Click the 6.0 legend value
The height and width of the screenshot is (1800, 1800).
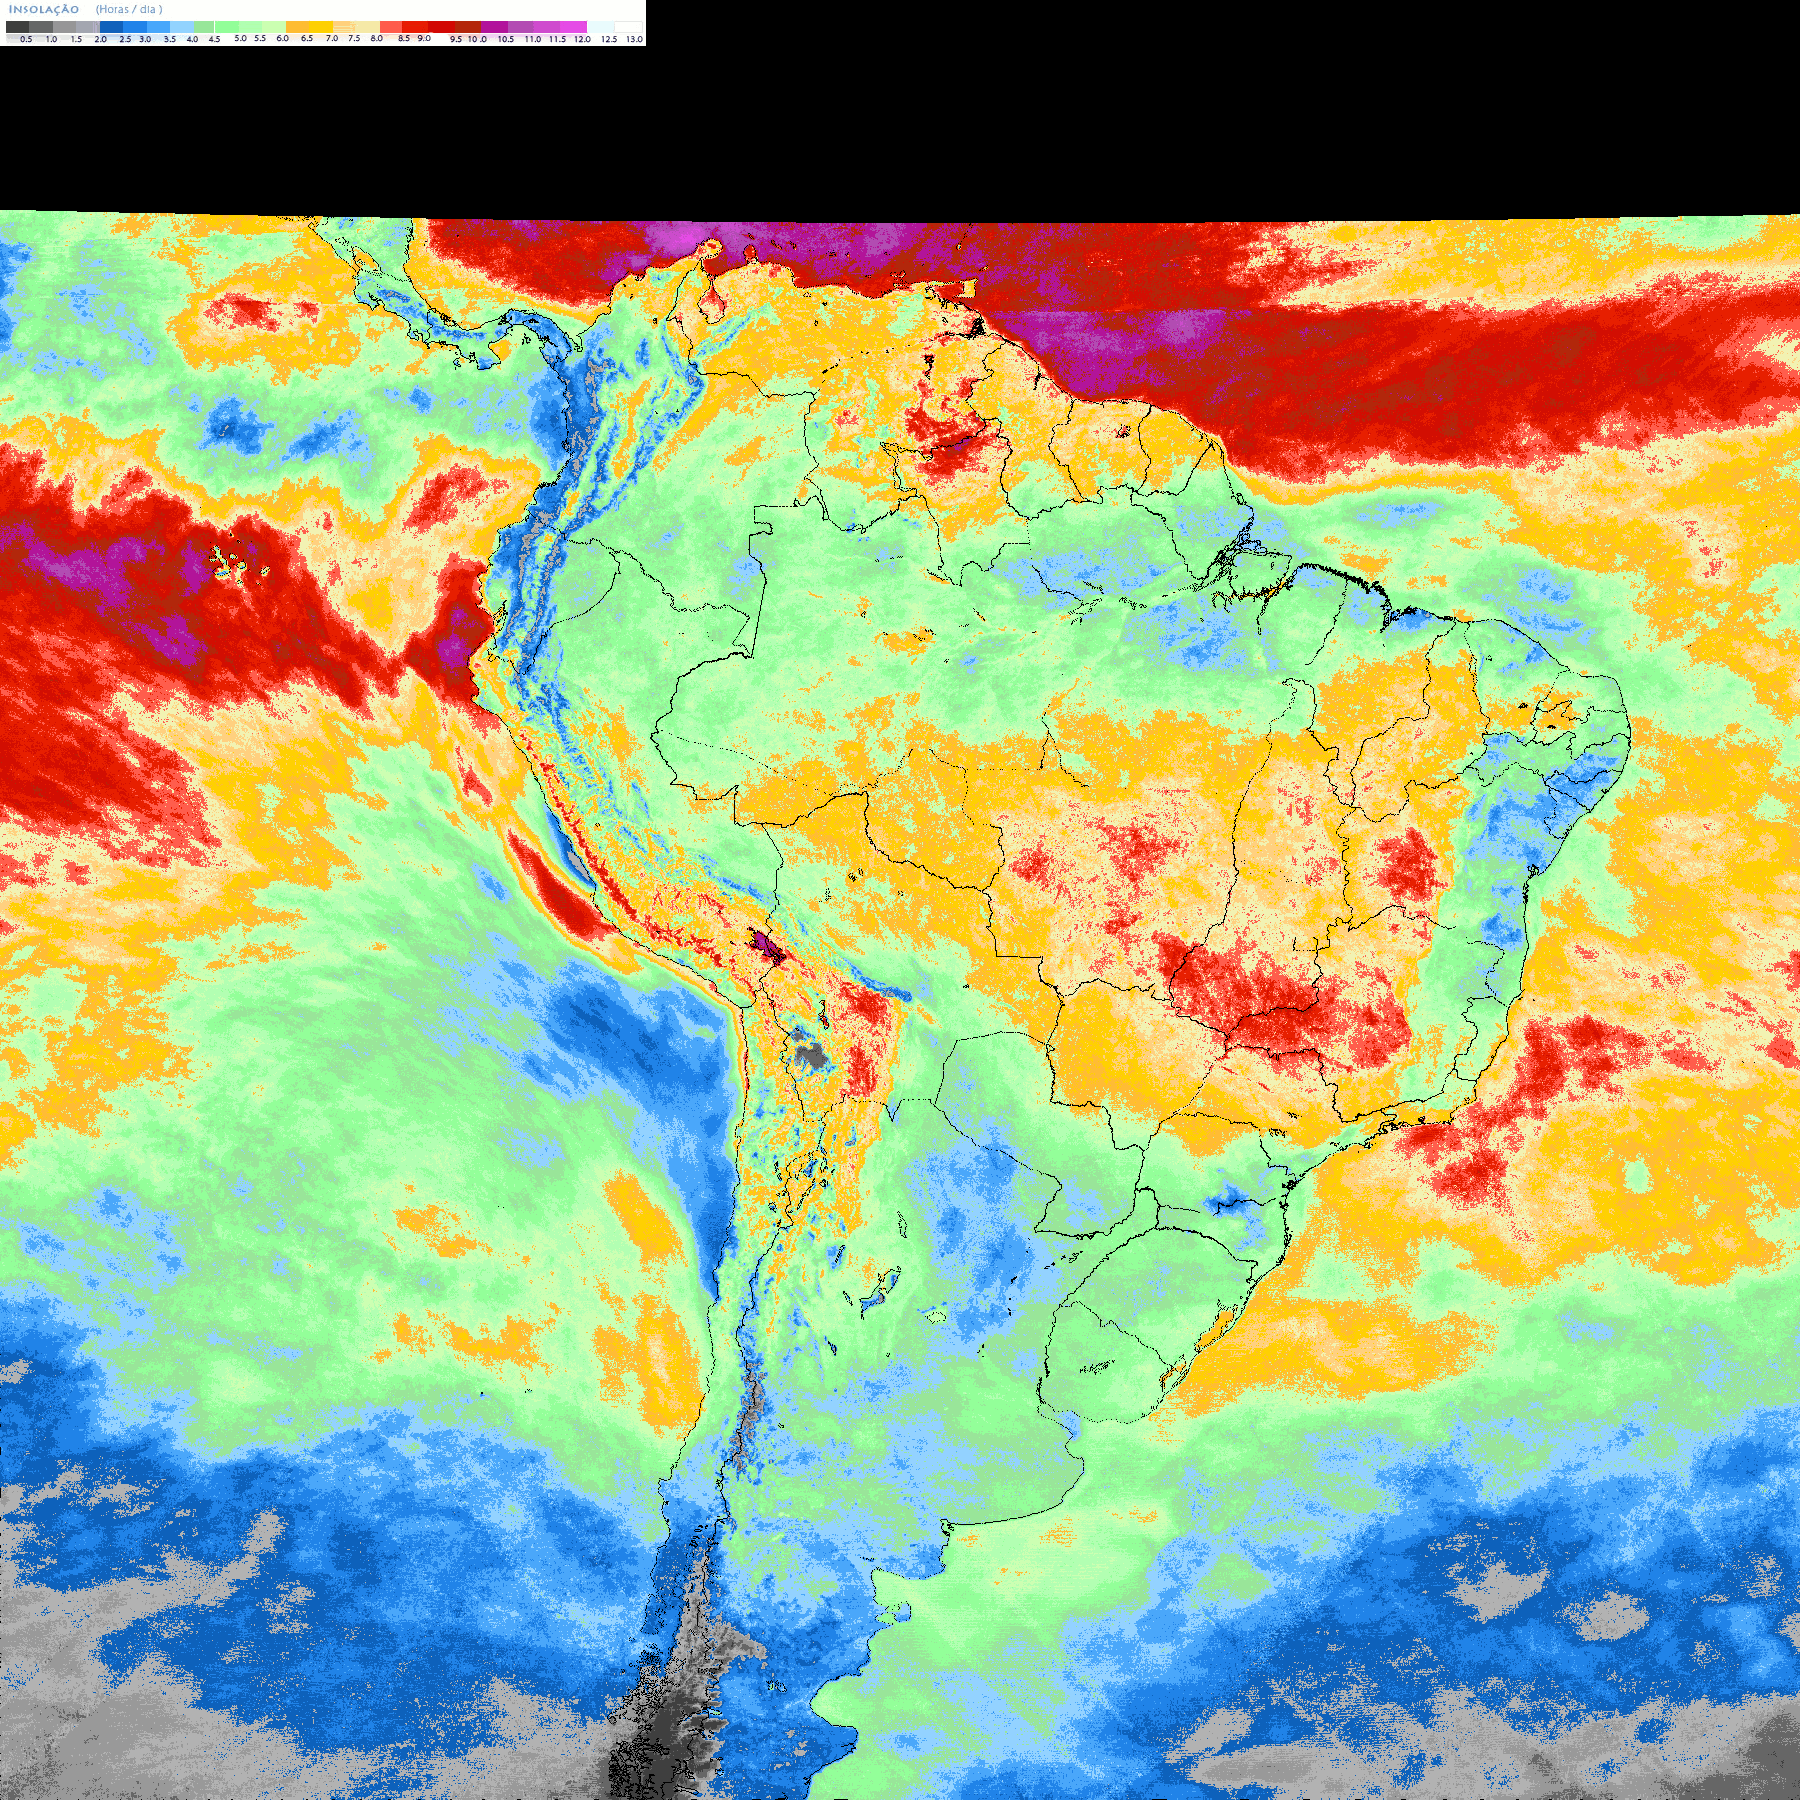pos(282,38)
